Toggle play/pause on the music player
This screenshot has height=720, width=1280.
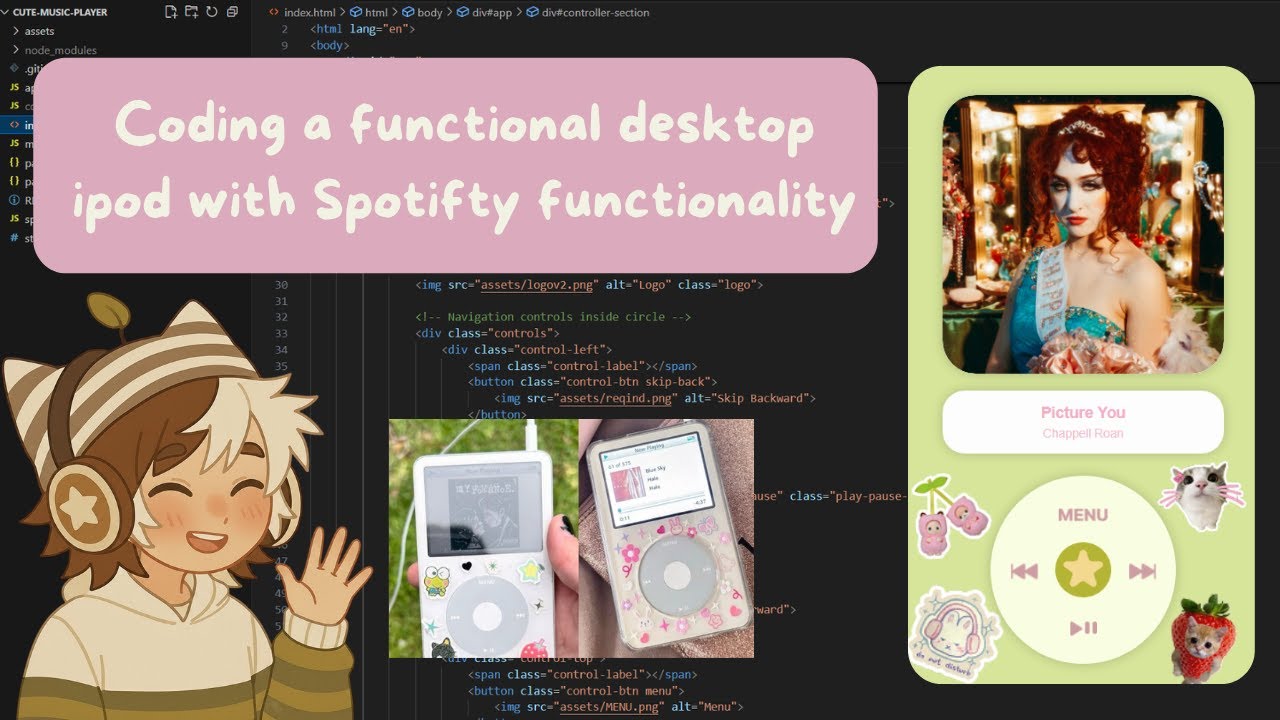coord(1084,628)
